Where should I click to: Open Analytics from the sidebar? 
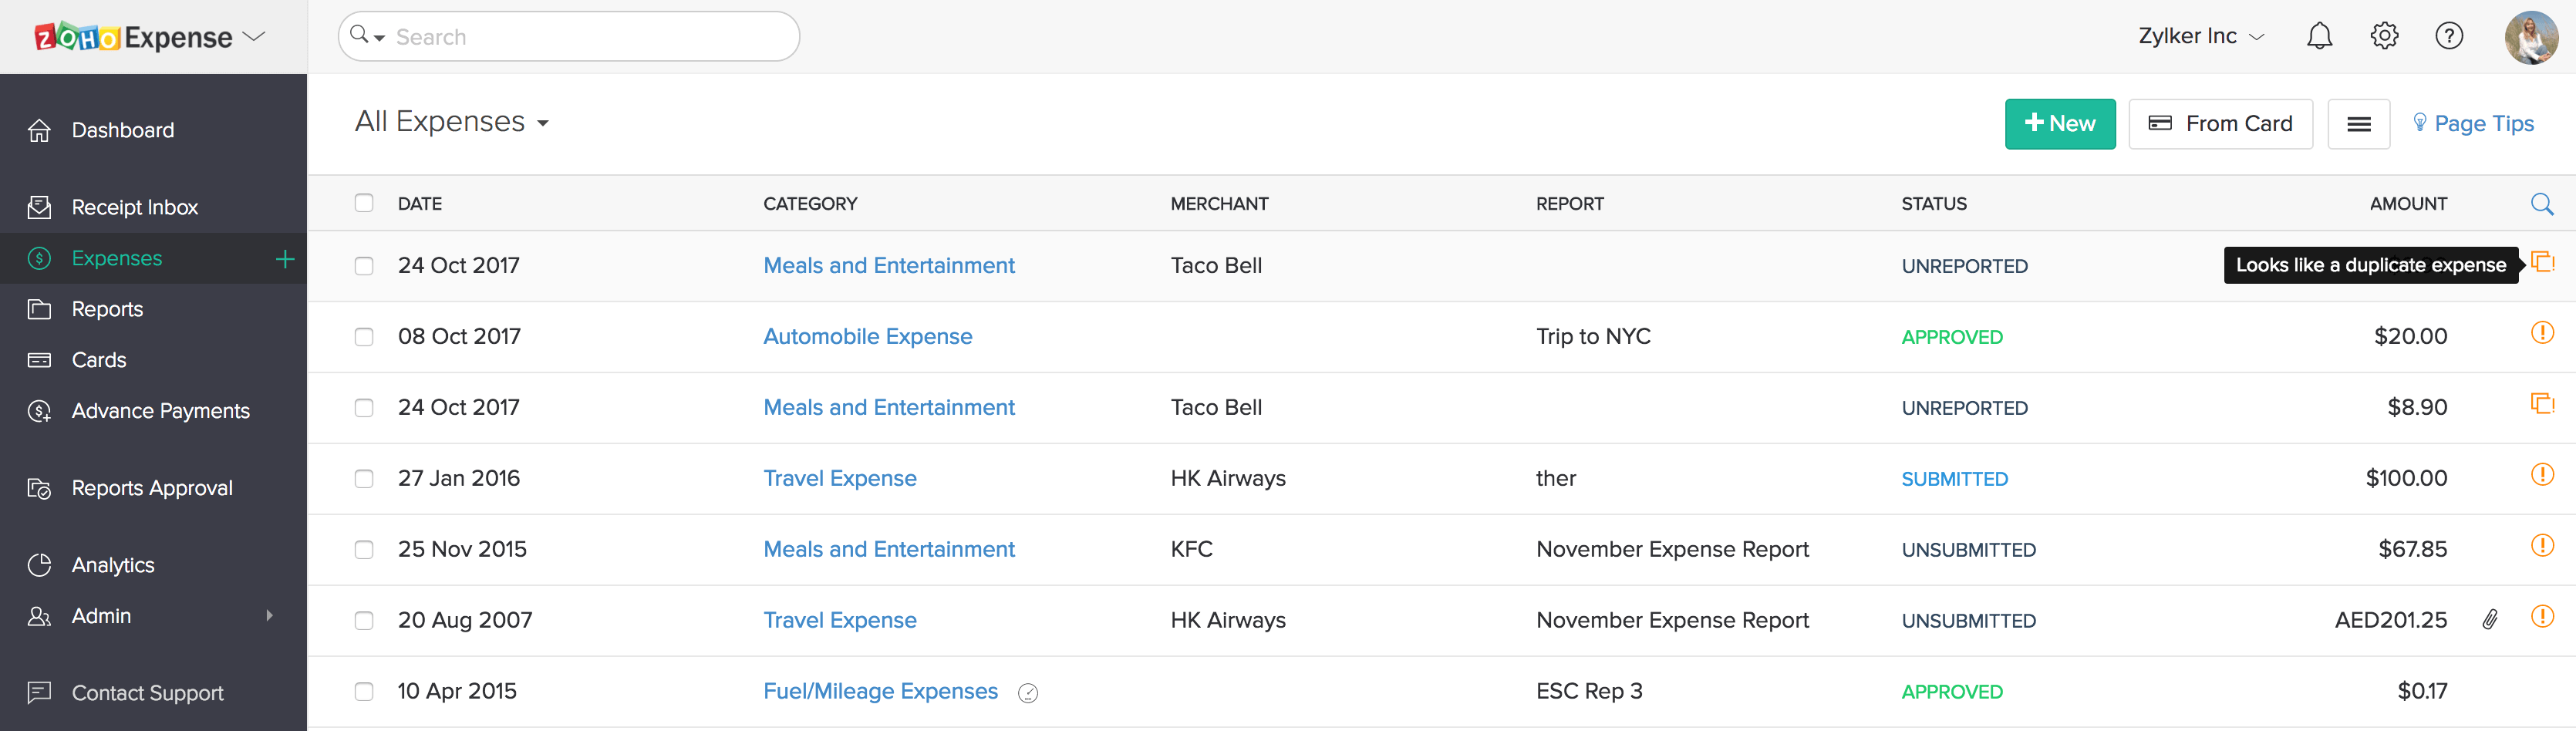[113, 565]
